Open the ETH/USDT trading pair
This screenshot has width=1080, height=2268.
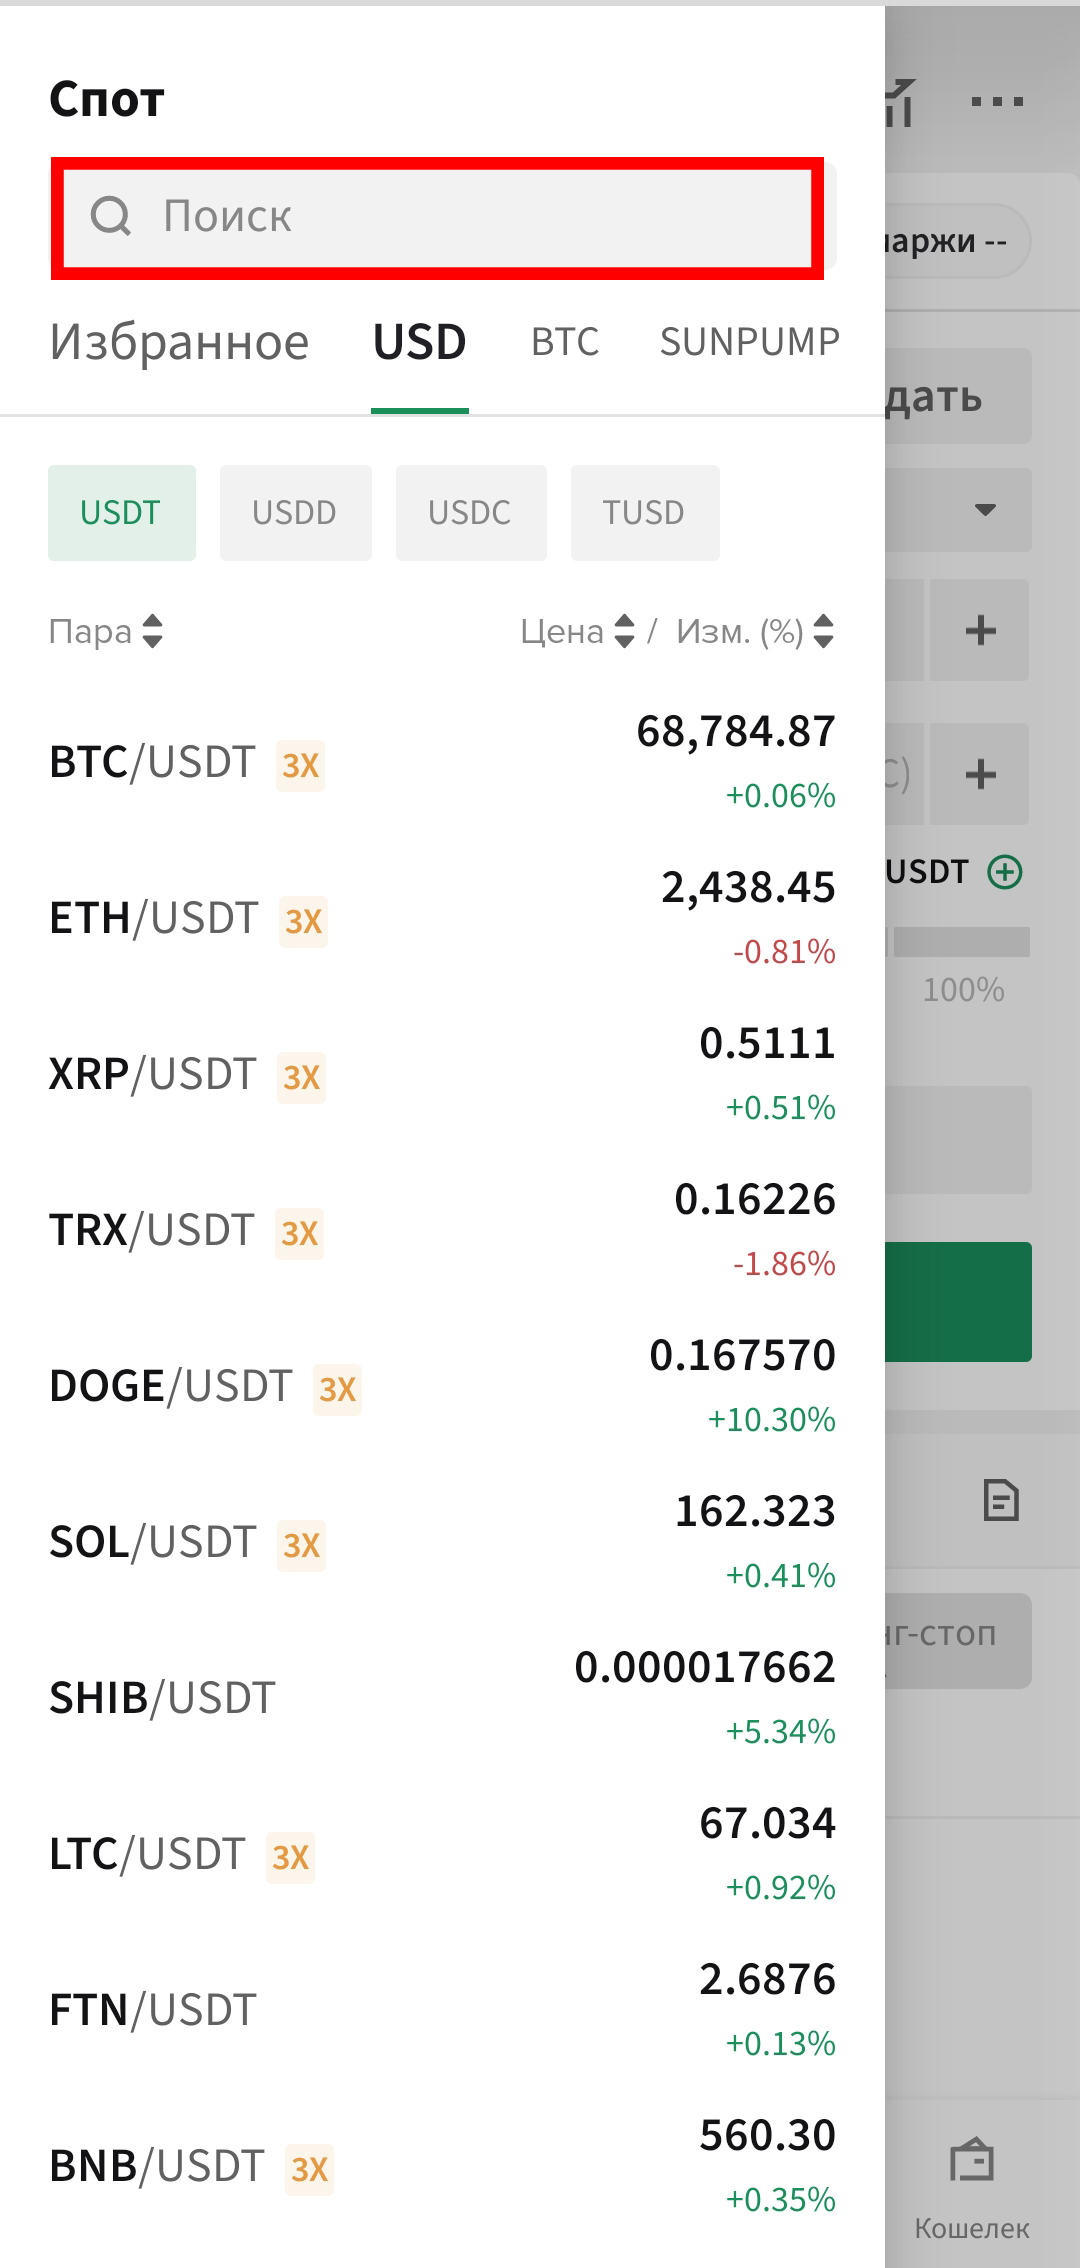coord(442,918)
